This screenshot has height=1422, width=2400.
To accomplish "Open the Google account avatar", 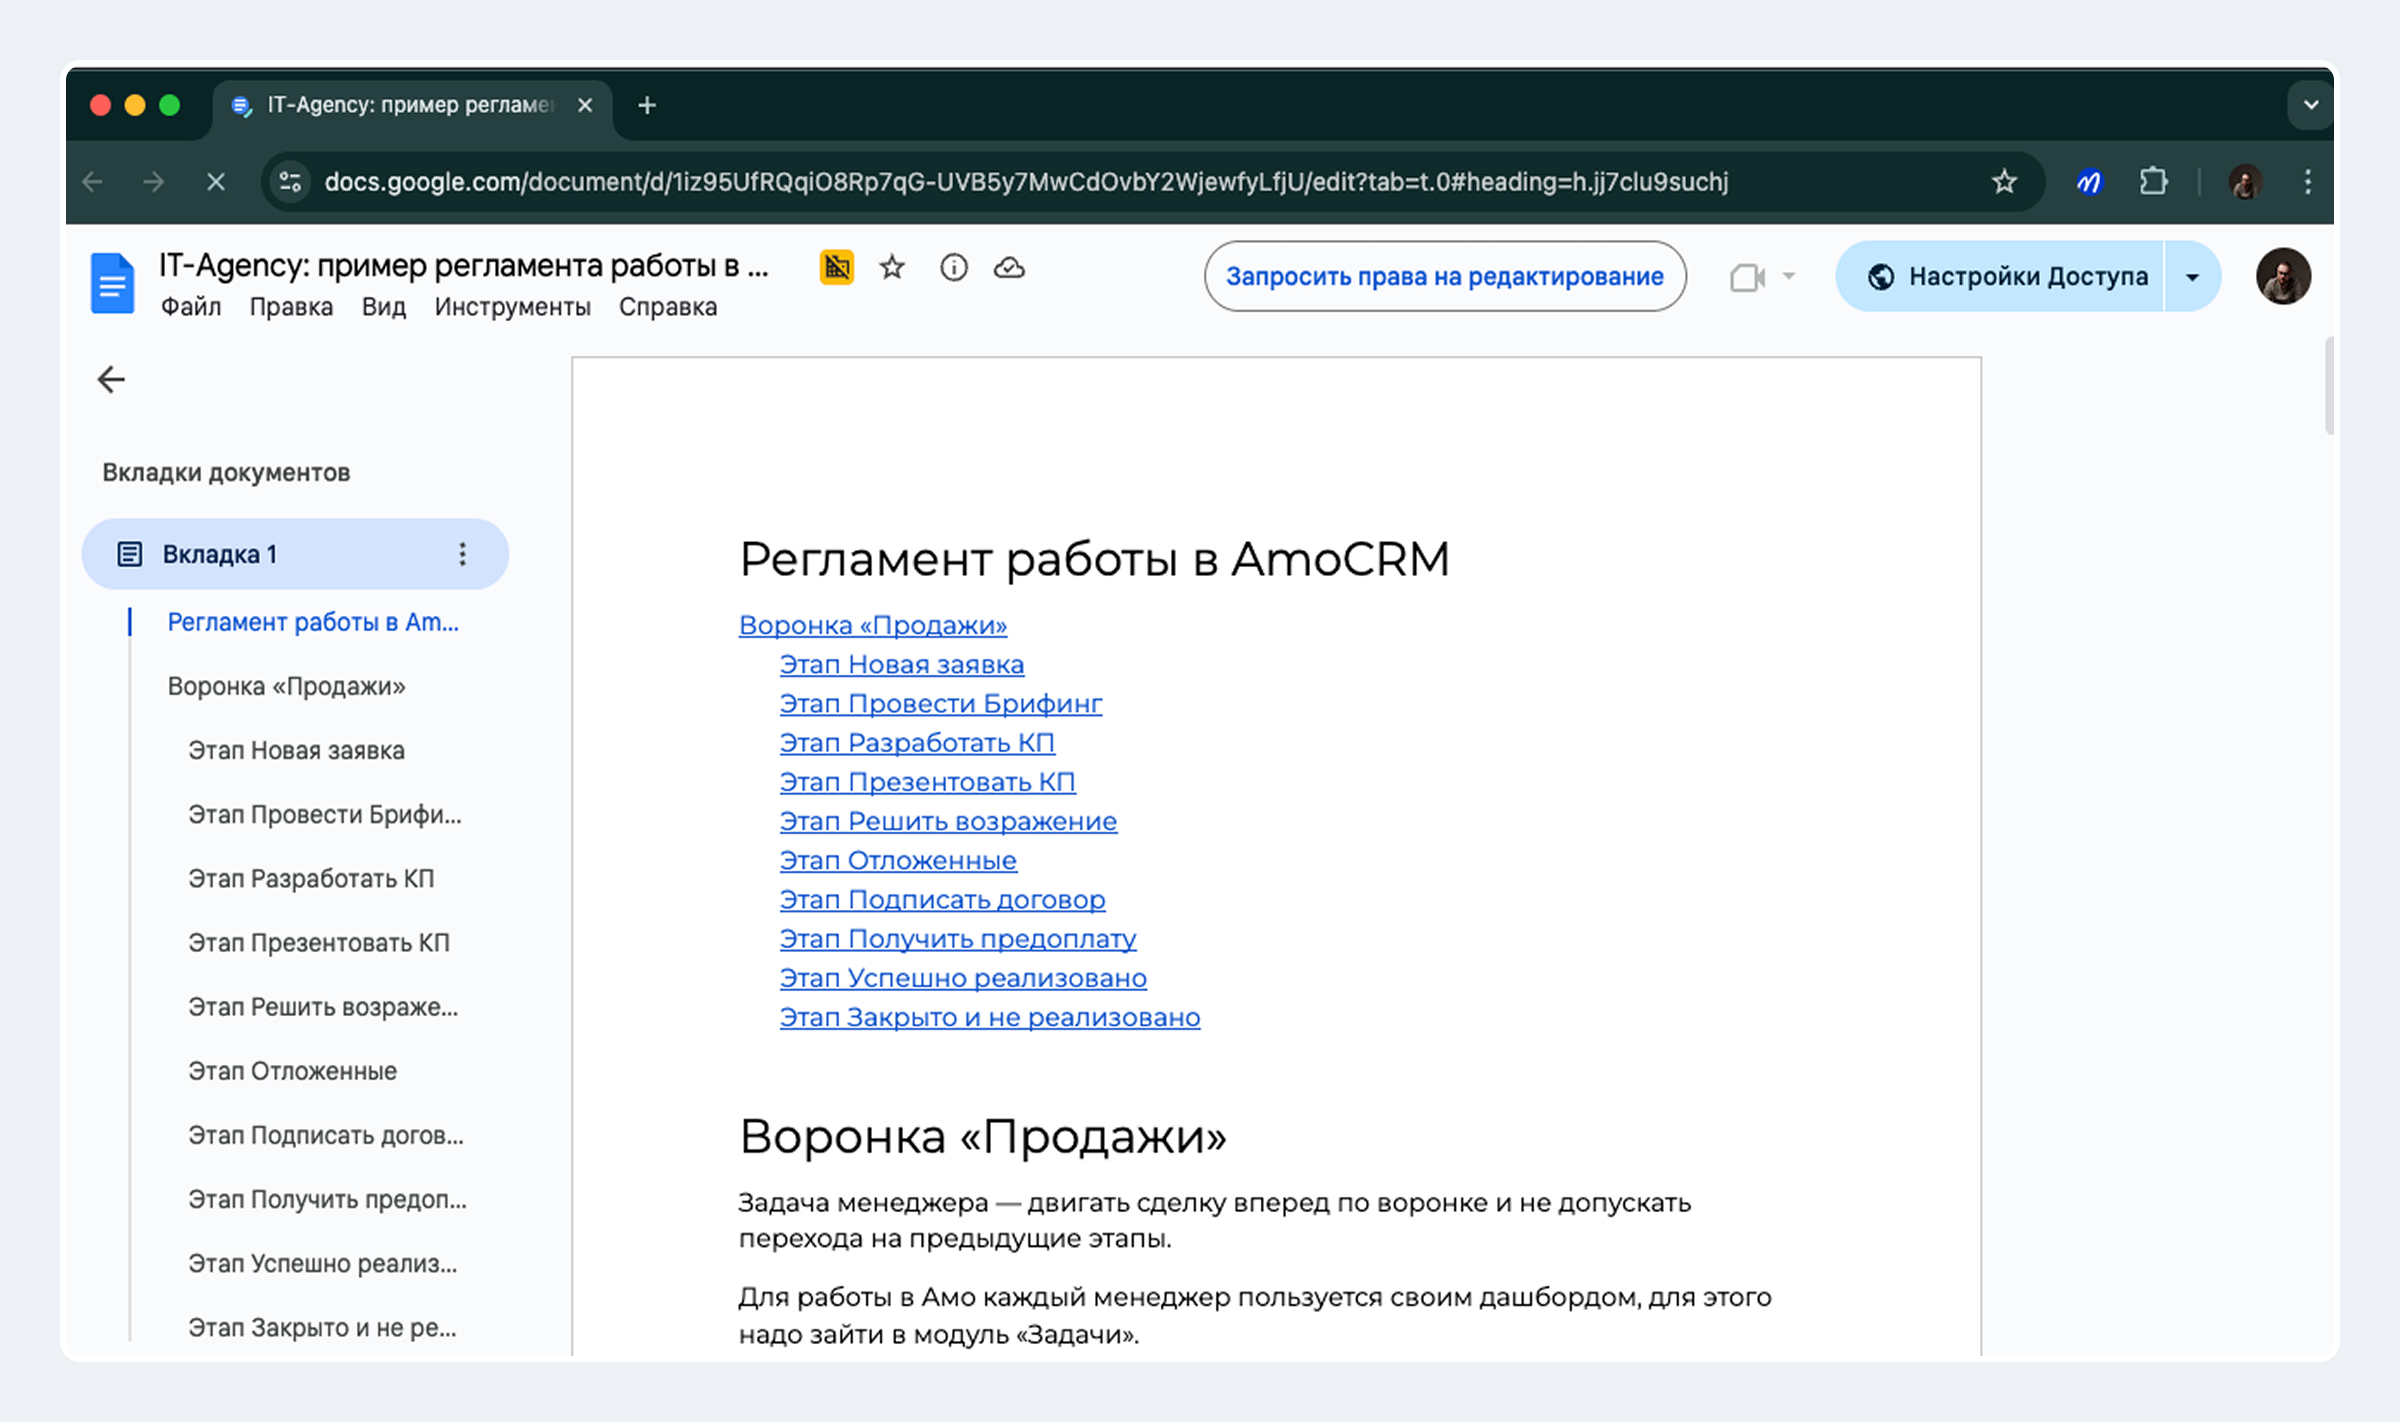I will pos(2283,276).
